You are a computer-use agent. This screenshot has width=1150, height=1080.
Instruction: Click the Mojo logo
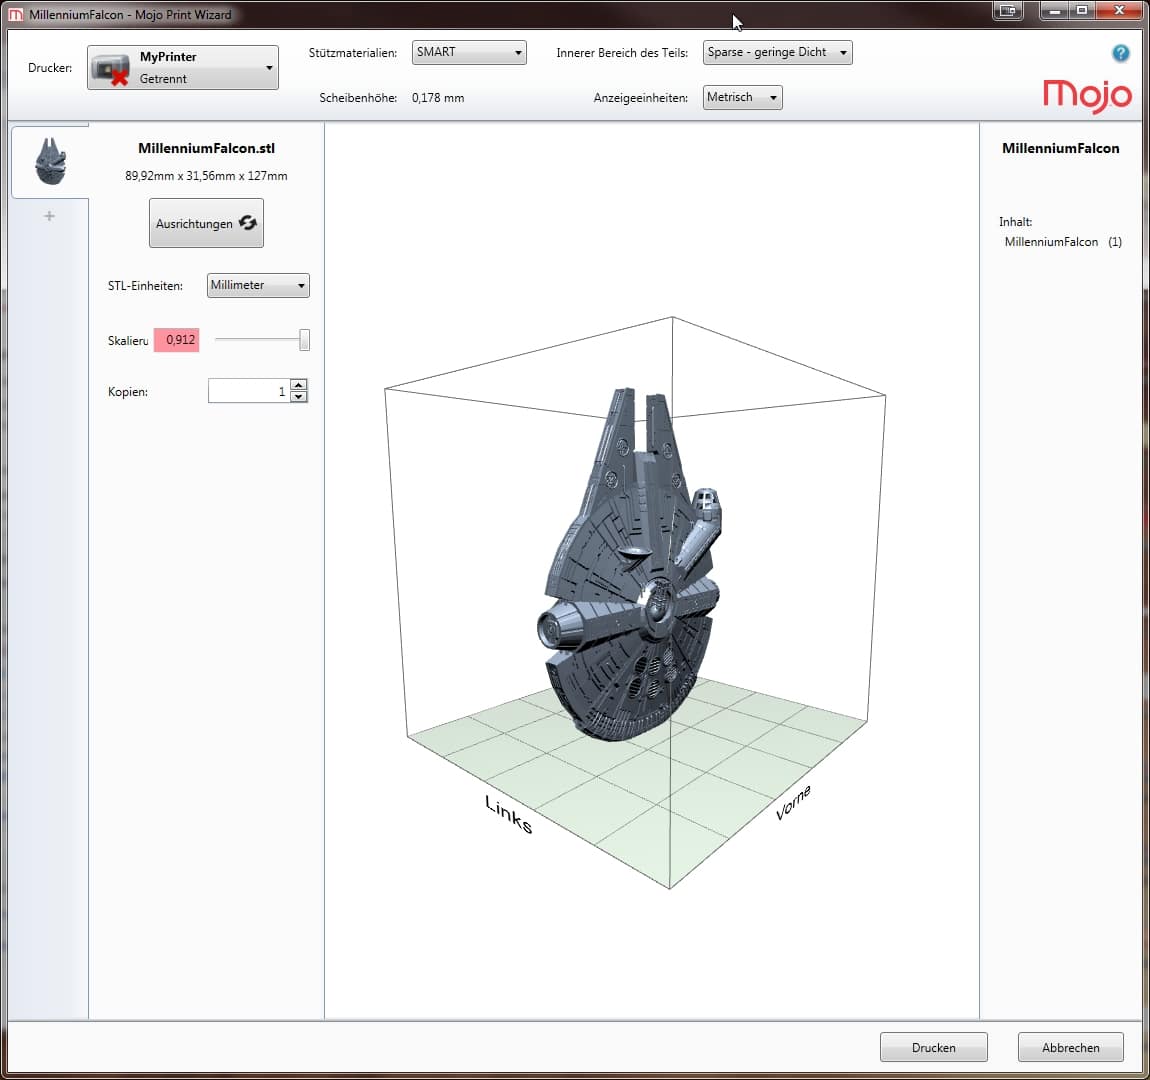coord(1087,95)
